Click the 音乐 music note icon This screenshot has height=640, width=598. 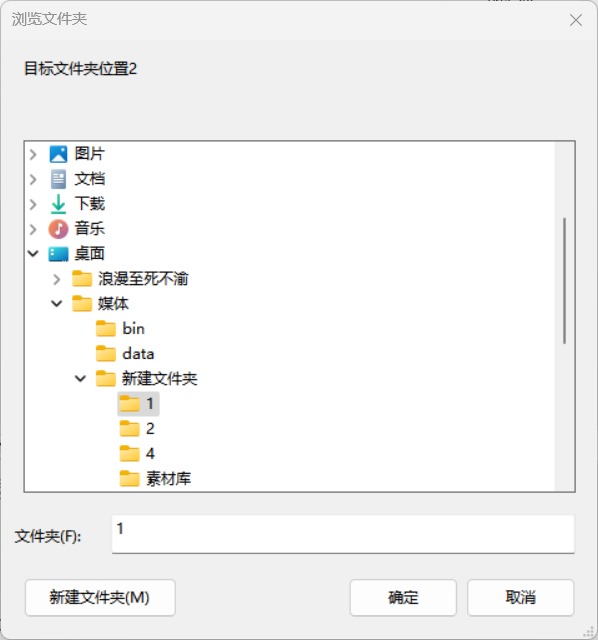[58, 229]
